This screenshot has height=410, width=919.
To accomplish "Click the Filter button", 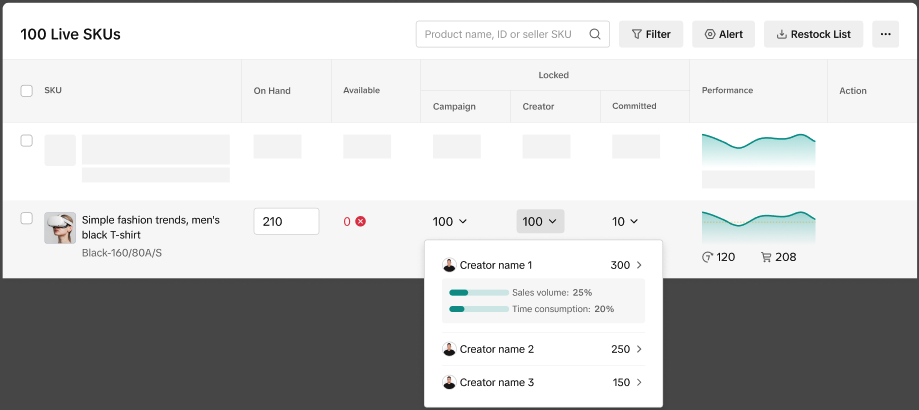I will coord(651,34).
